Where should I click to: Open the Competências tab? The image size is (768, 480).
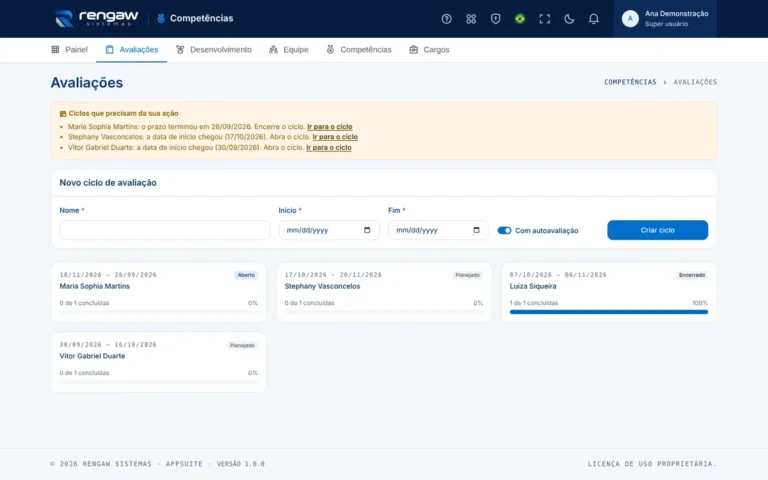click(359, 49)
